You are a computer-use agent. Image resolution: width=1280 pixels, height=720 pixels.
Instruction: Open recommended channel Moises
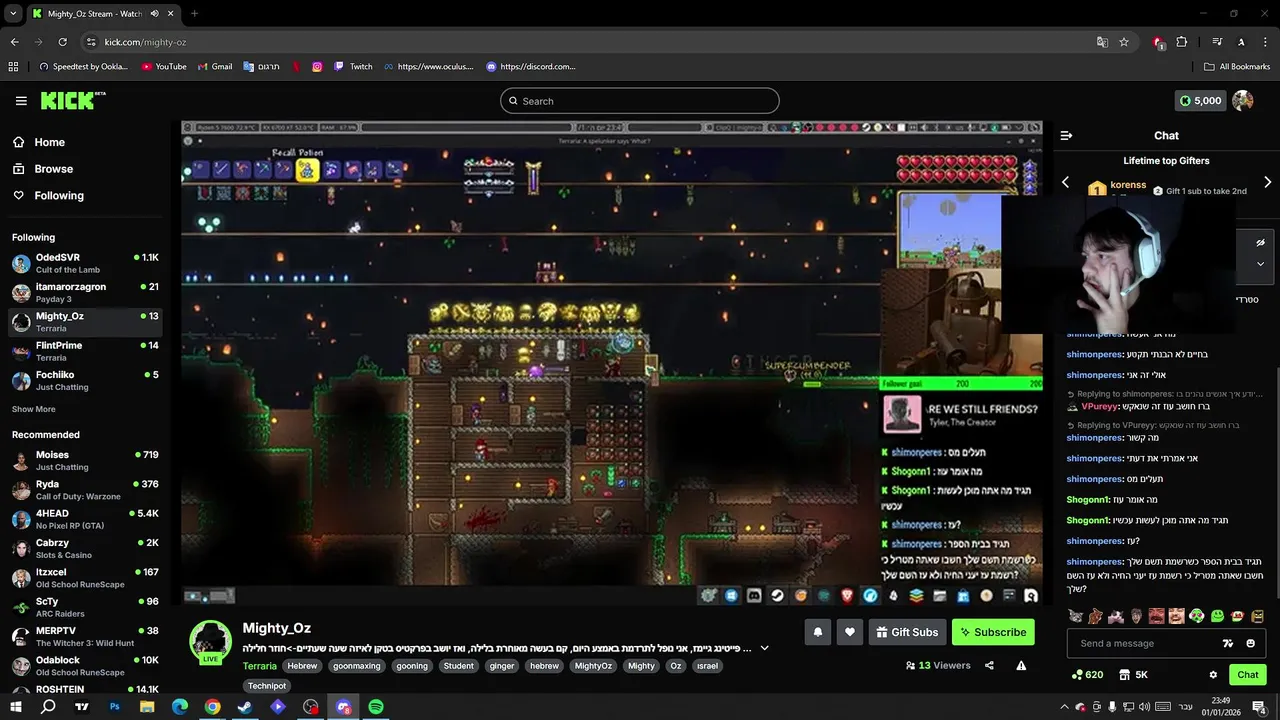tap(85, 461)
